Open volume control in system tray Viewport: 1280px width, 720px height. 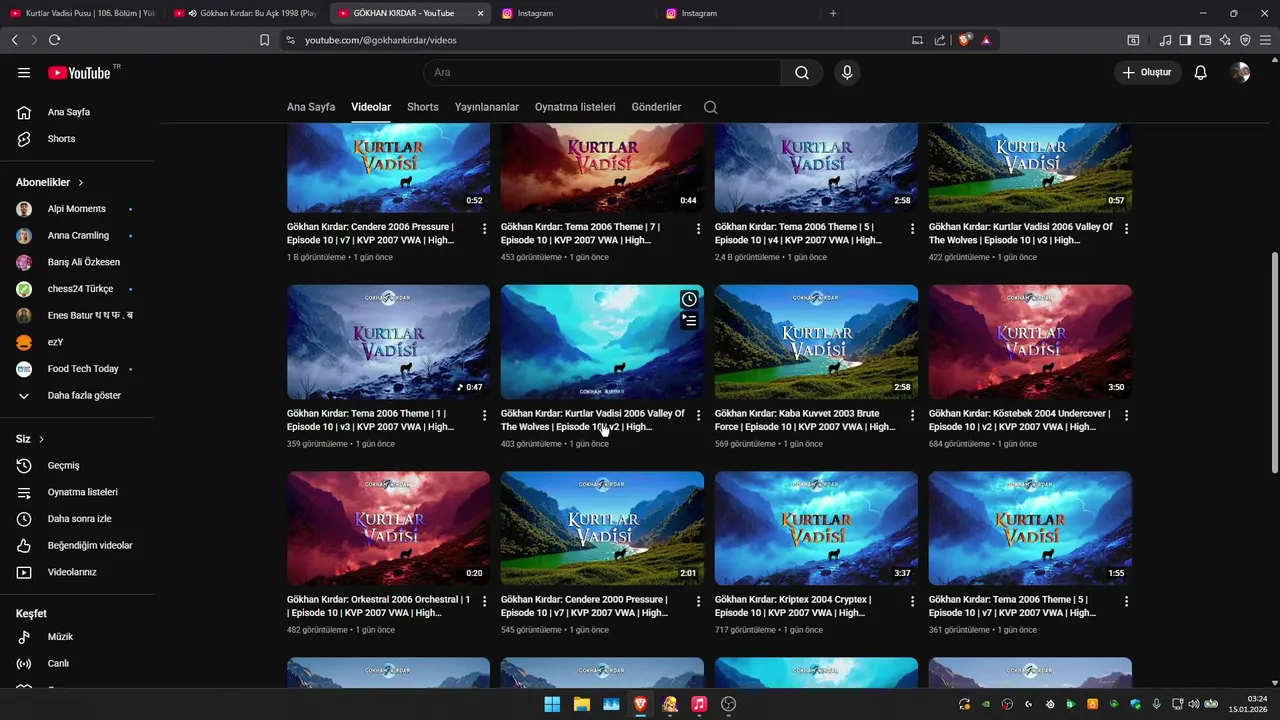(1194, 704)
